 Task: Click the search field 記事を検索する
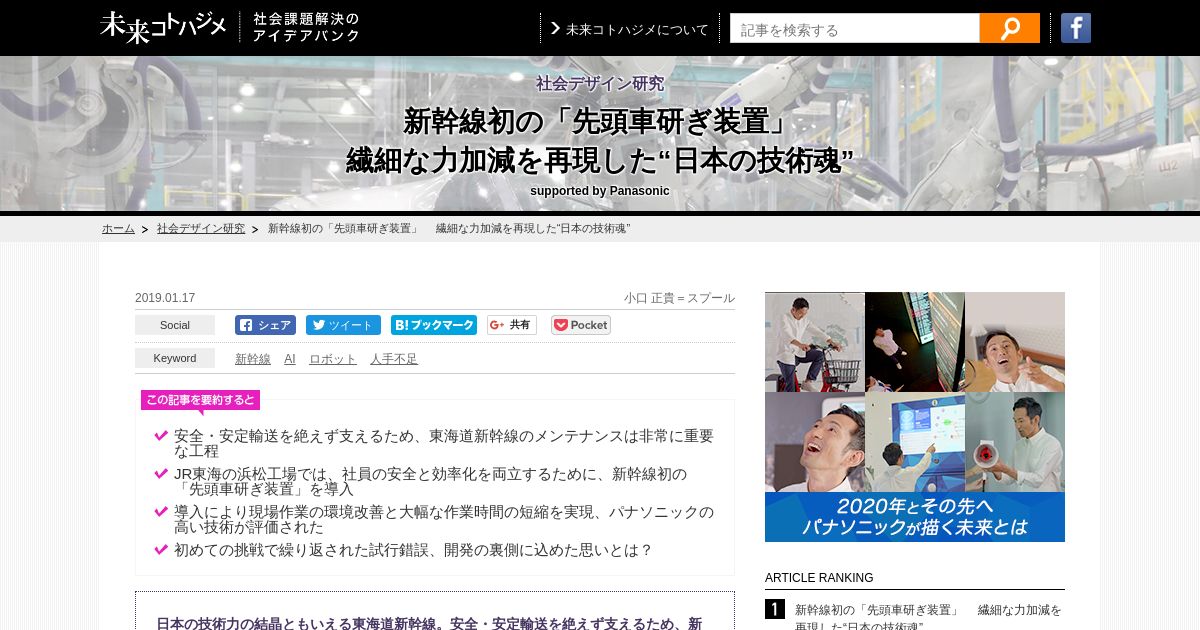pos(855,28)
